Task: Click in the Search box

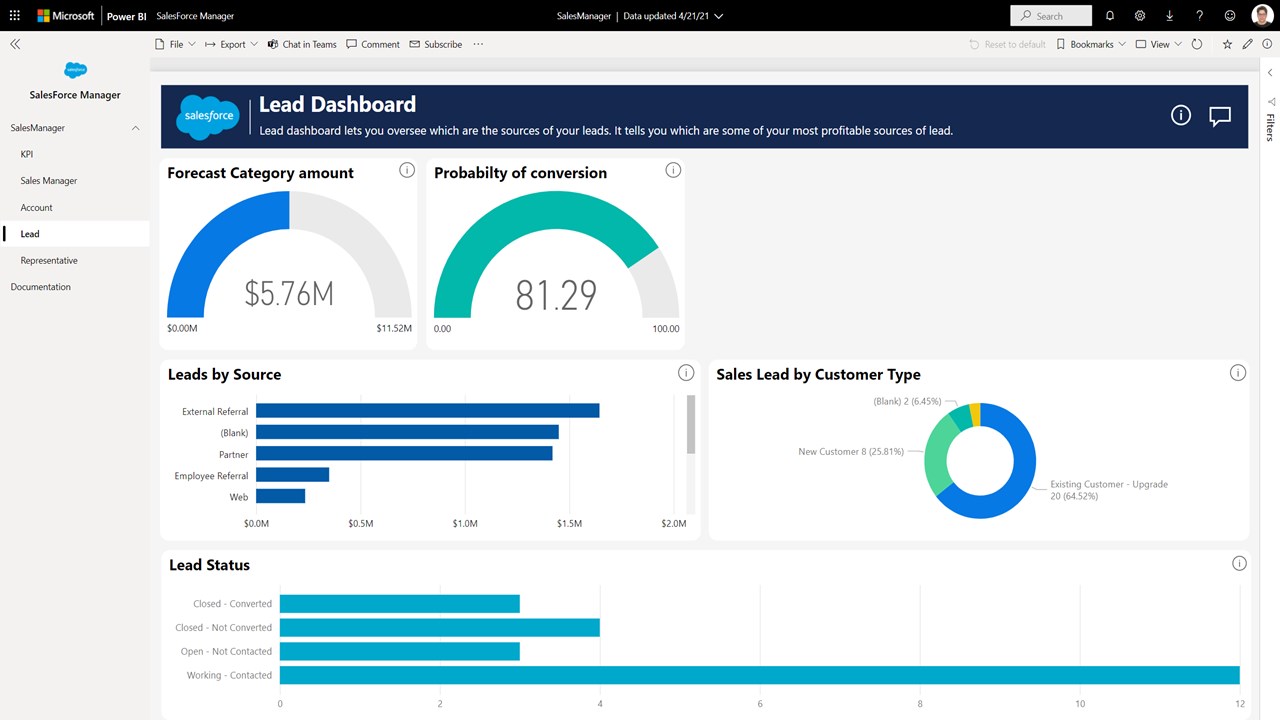Action: (1051, 16)
